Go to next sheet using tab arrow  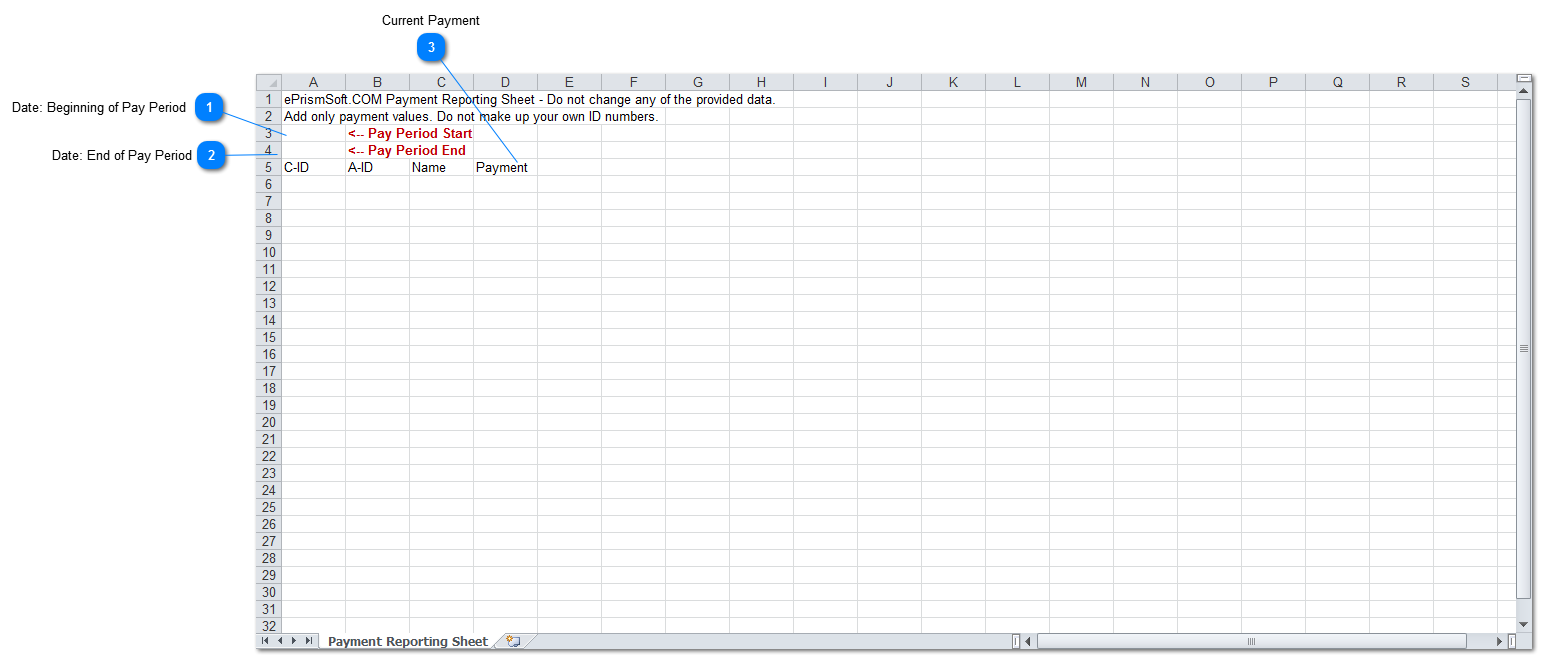(293, 641)
